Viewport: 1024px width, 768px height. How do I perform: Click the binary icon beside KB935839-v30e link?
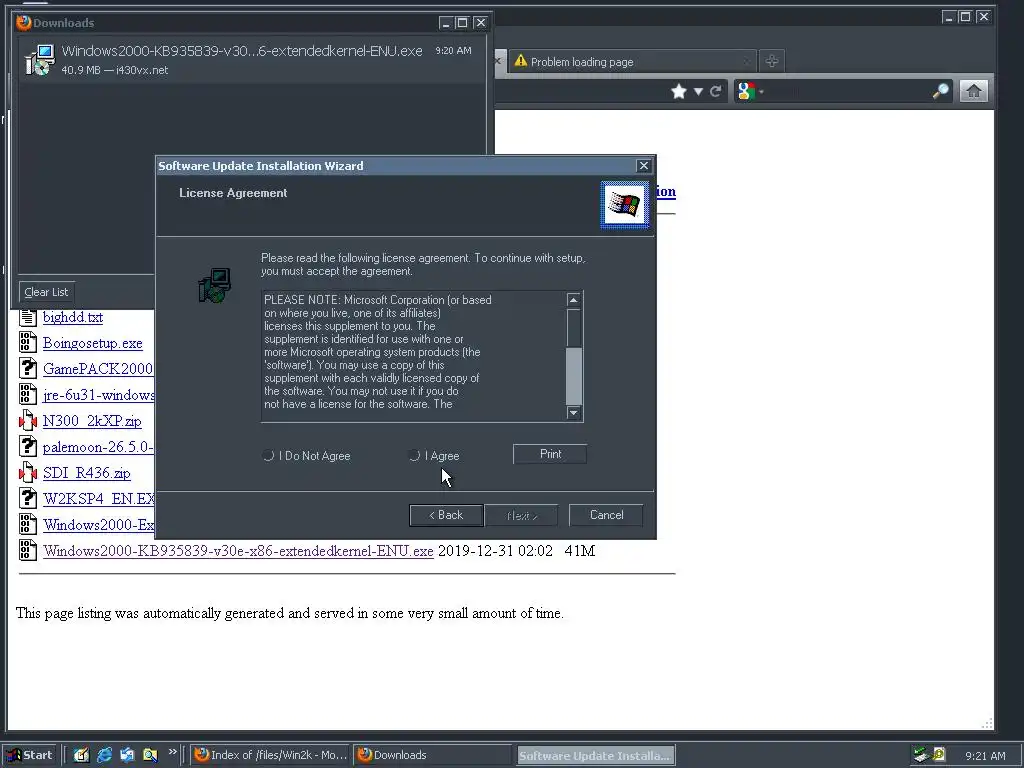[x=27, y=550]
